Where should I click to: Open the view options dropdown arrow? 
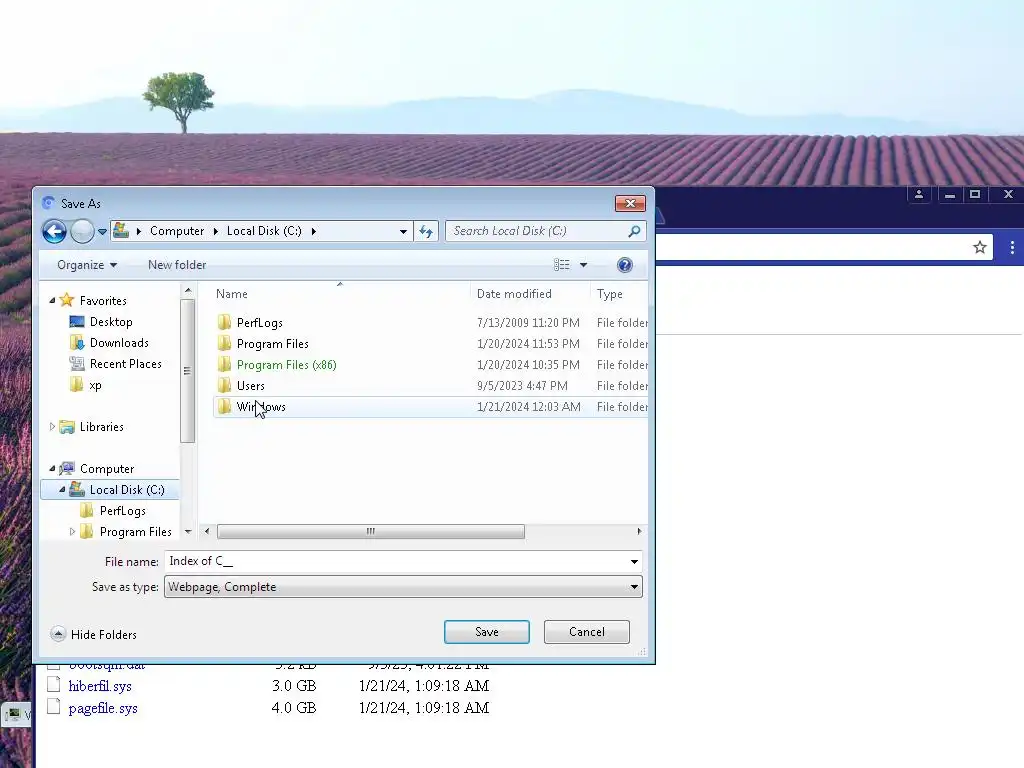(x=584, y=265)
